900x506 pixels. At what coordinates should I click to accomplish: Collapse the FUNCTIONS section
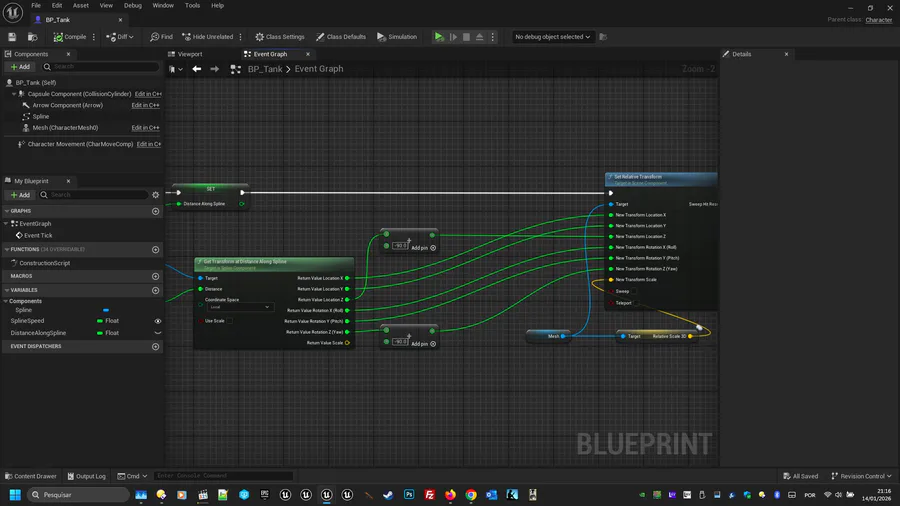(x=6, y=250)
